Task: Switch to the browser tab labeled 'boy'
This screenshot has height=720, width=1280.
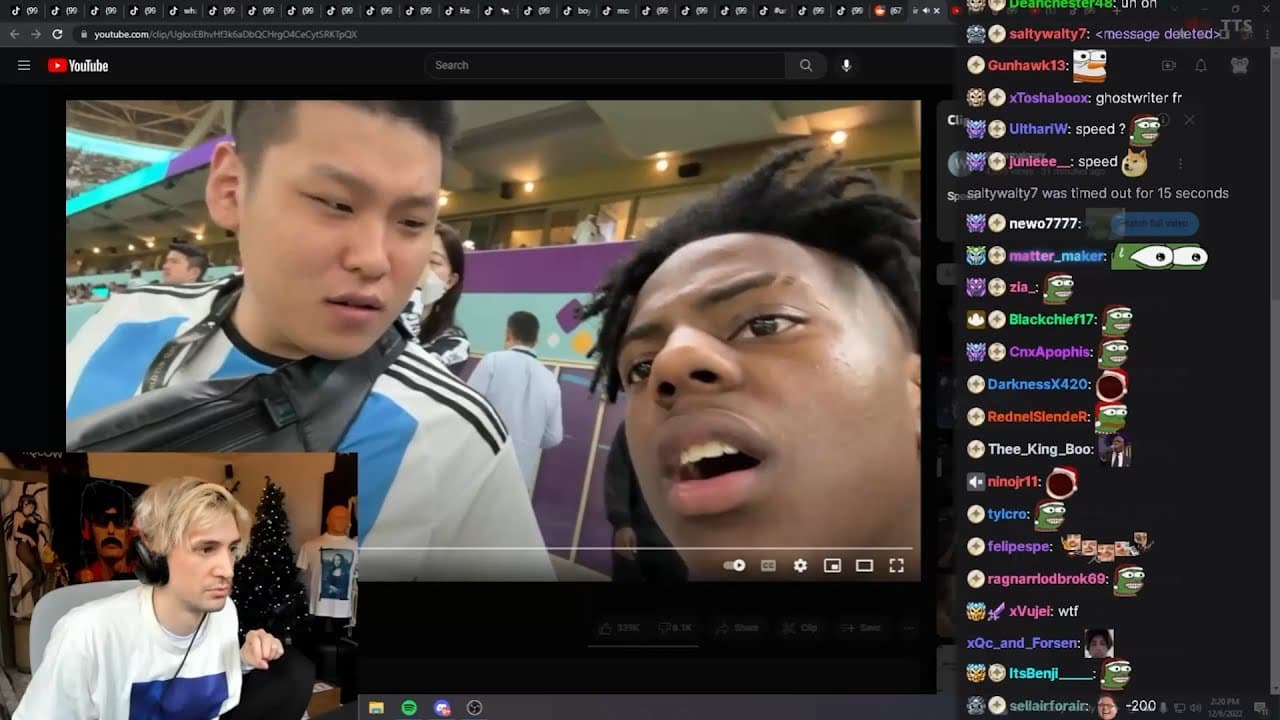Action: (x=576, y=11)
